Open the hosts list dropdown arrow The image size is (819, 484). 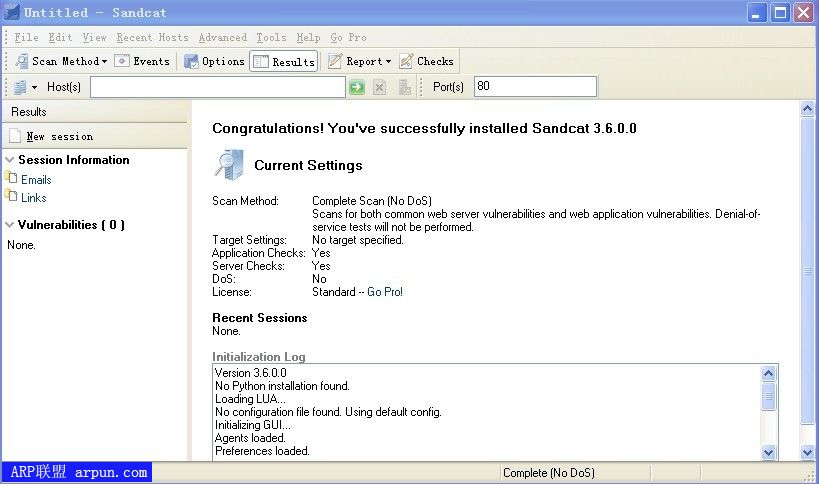pyautogui.click(x=34, y=87)
